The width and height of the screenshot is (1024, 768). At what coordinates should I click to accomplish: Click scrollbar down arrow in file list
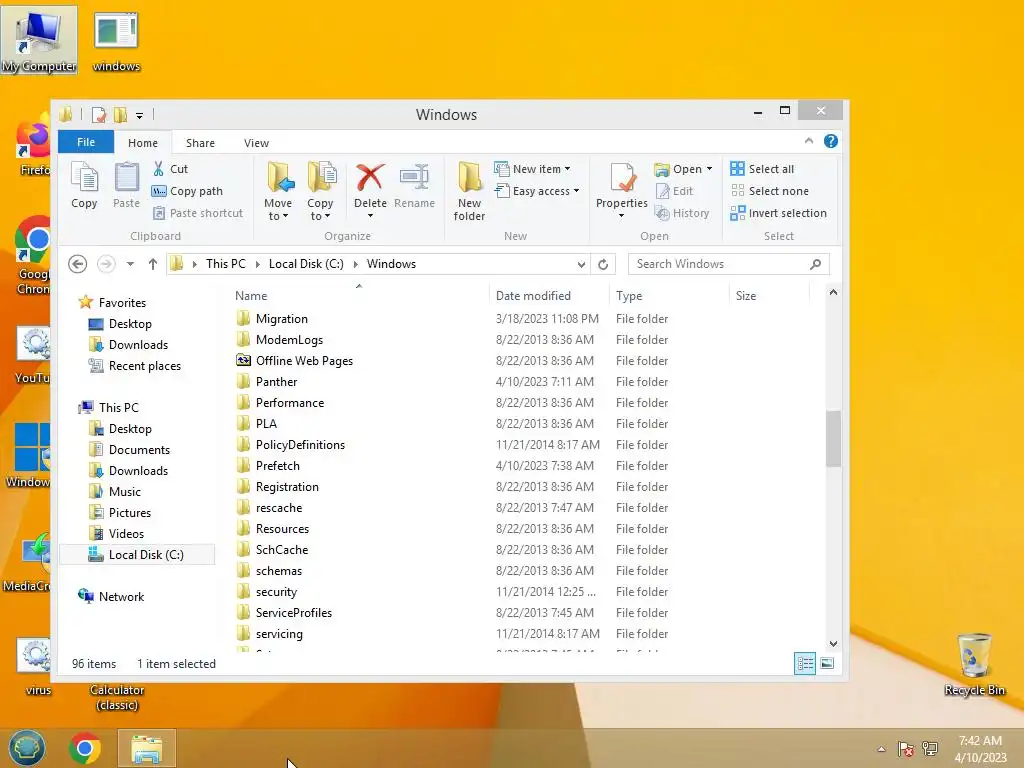(833, 643)
